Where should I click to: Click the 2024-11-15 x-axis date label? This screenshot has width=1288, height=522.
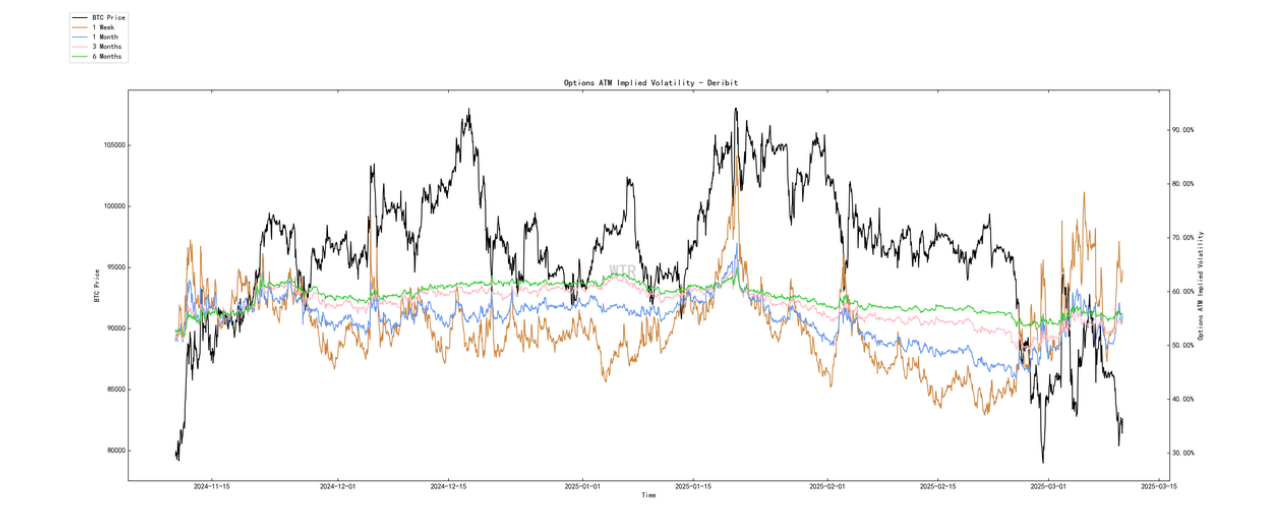tap(211, 487)
